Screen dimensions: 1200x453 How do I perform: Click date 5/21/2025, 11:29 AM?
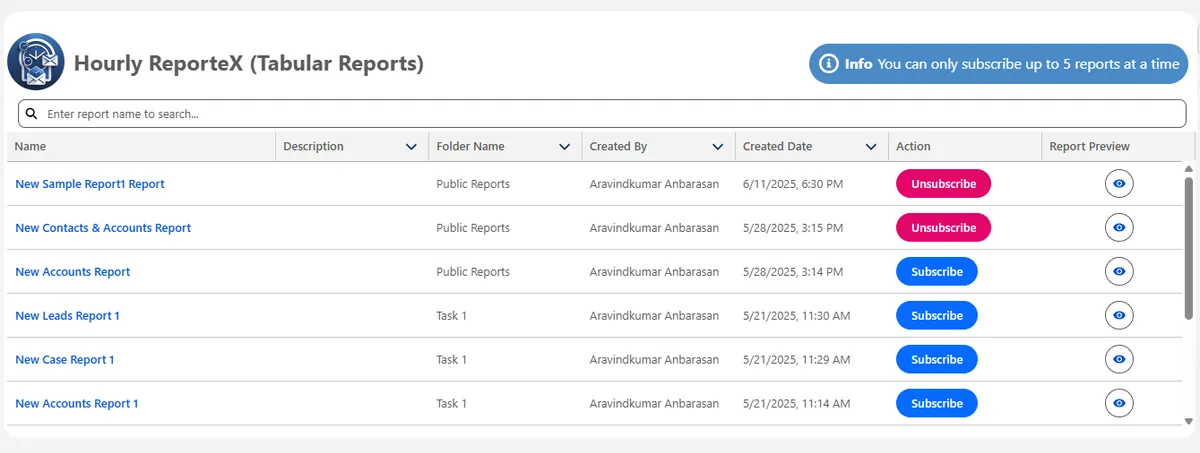796,360
